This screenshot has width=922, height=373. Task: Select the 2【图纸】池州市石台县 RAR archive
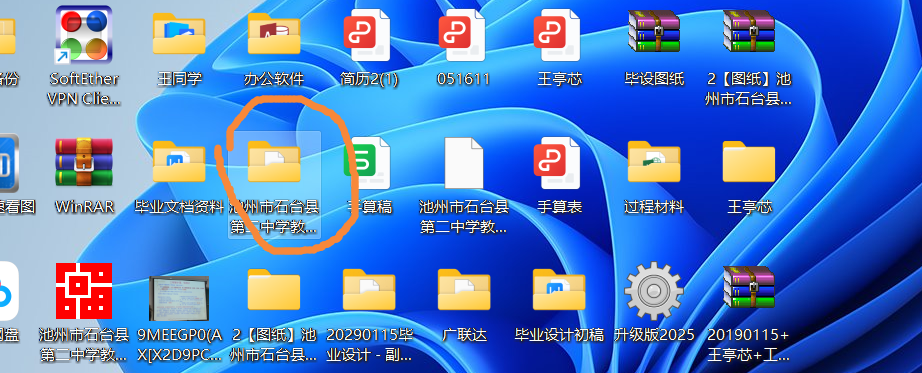tap(749, 32)
